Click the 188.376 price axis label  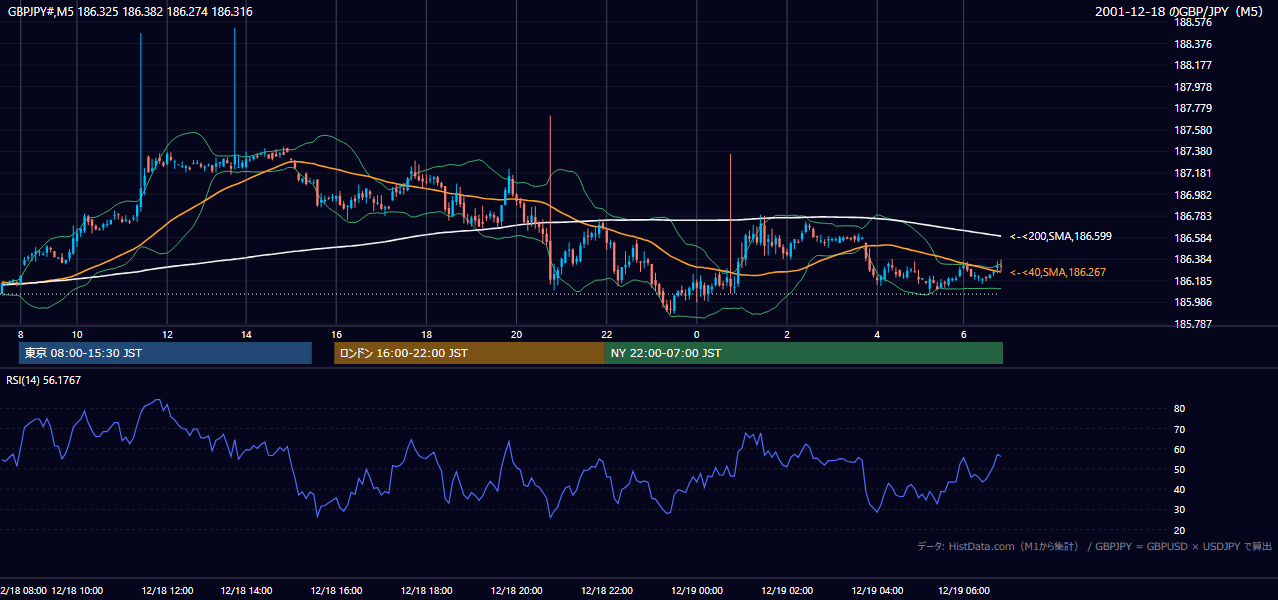tap(1192, 44)
